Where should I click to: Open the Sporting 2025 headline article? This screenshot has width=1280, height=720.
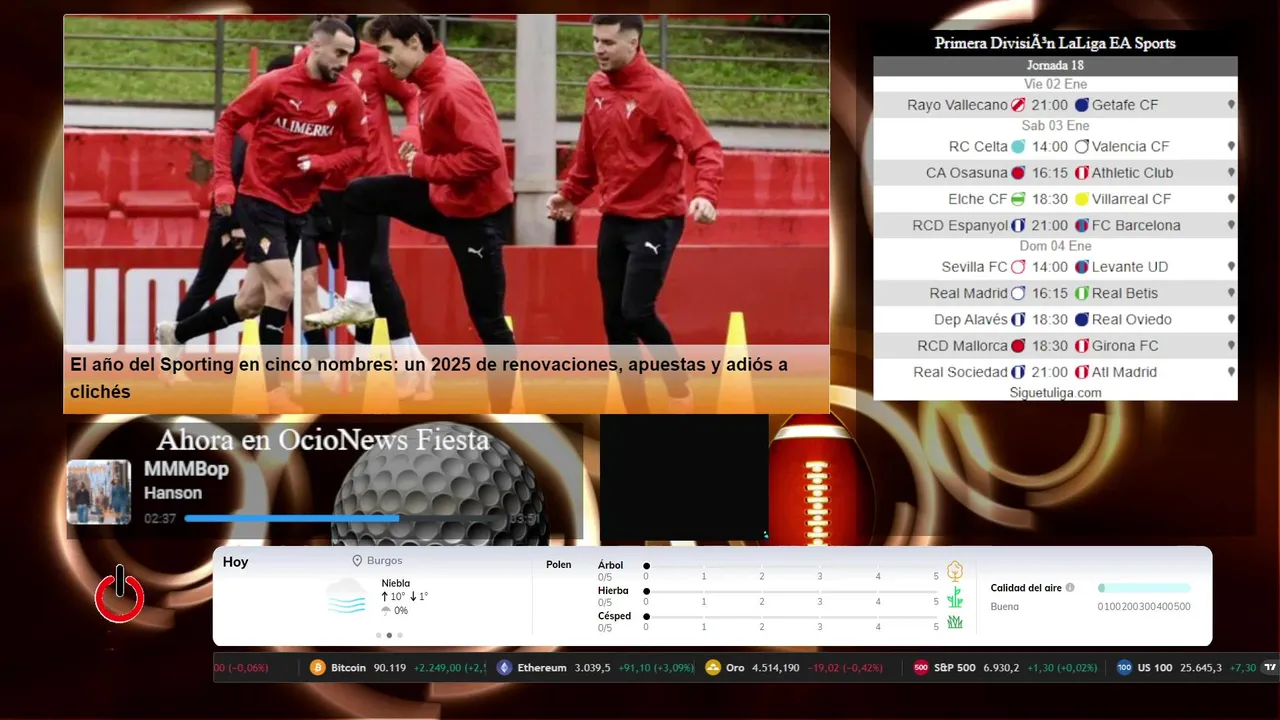[429, 378]
